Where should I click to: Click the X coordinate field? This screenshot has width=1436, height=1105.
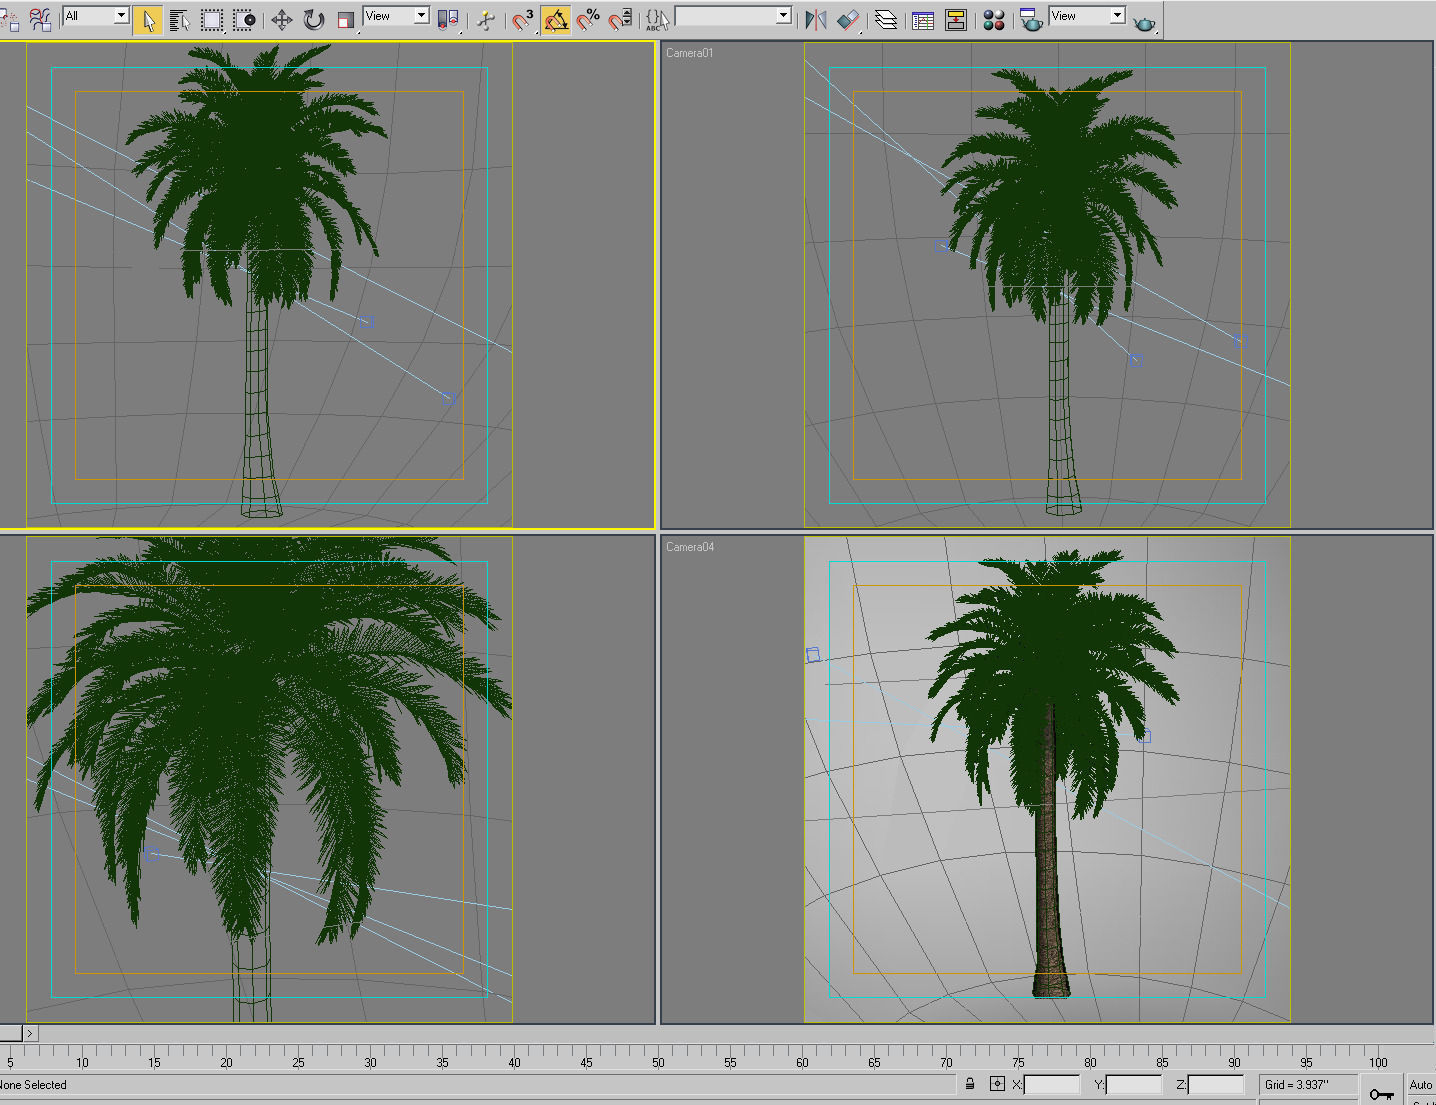point(1051,1085)
